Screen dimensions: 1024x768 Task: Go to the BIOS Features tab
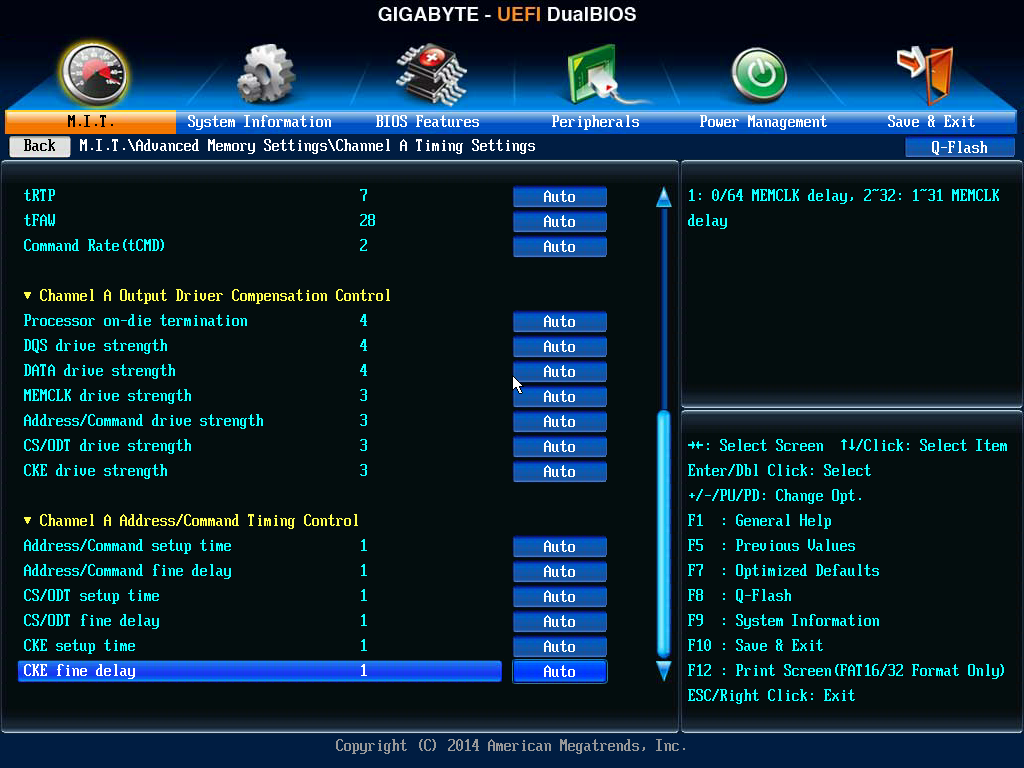(x=427, y=121)
